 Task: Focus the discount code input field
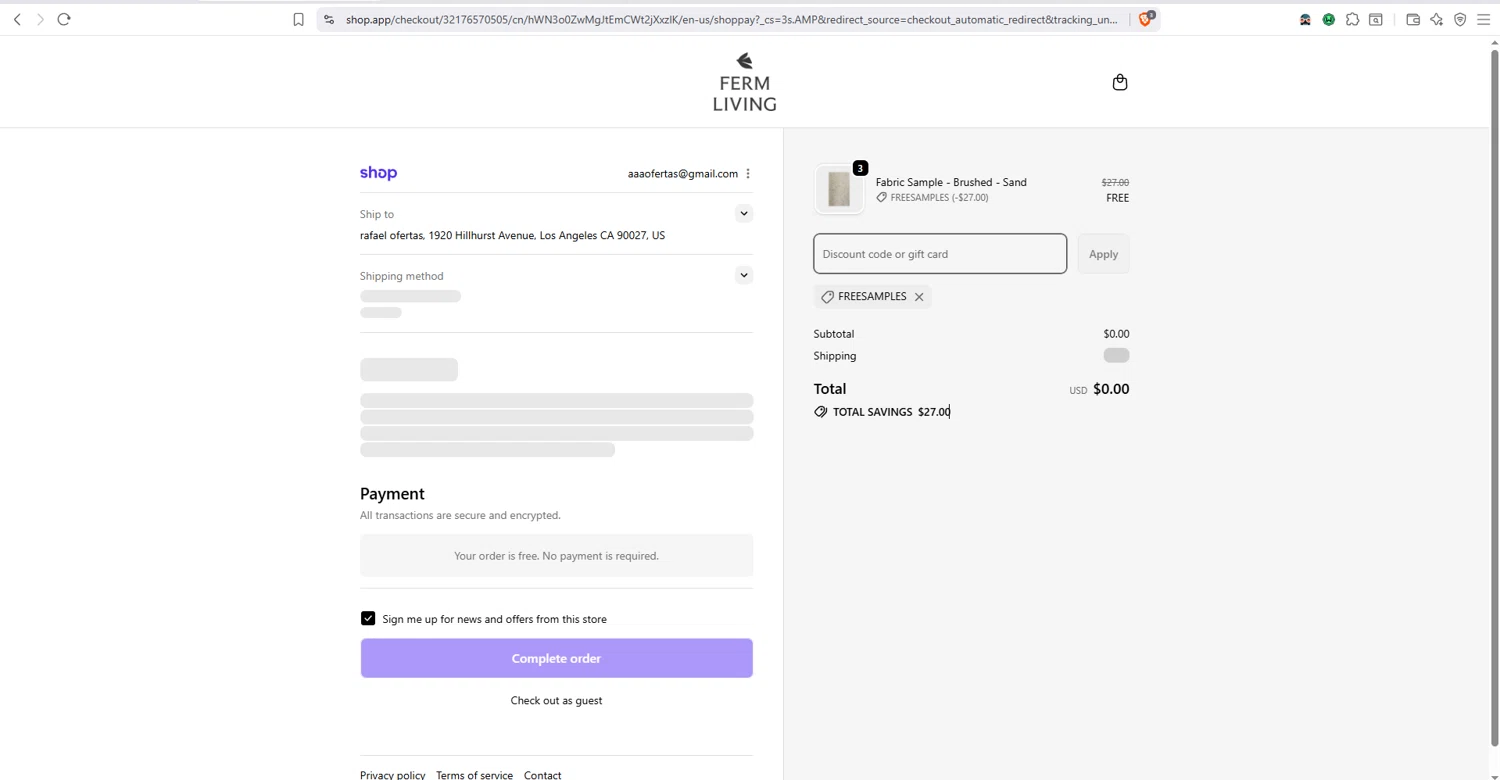point(940,254)
